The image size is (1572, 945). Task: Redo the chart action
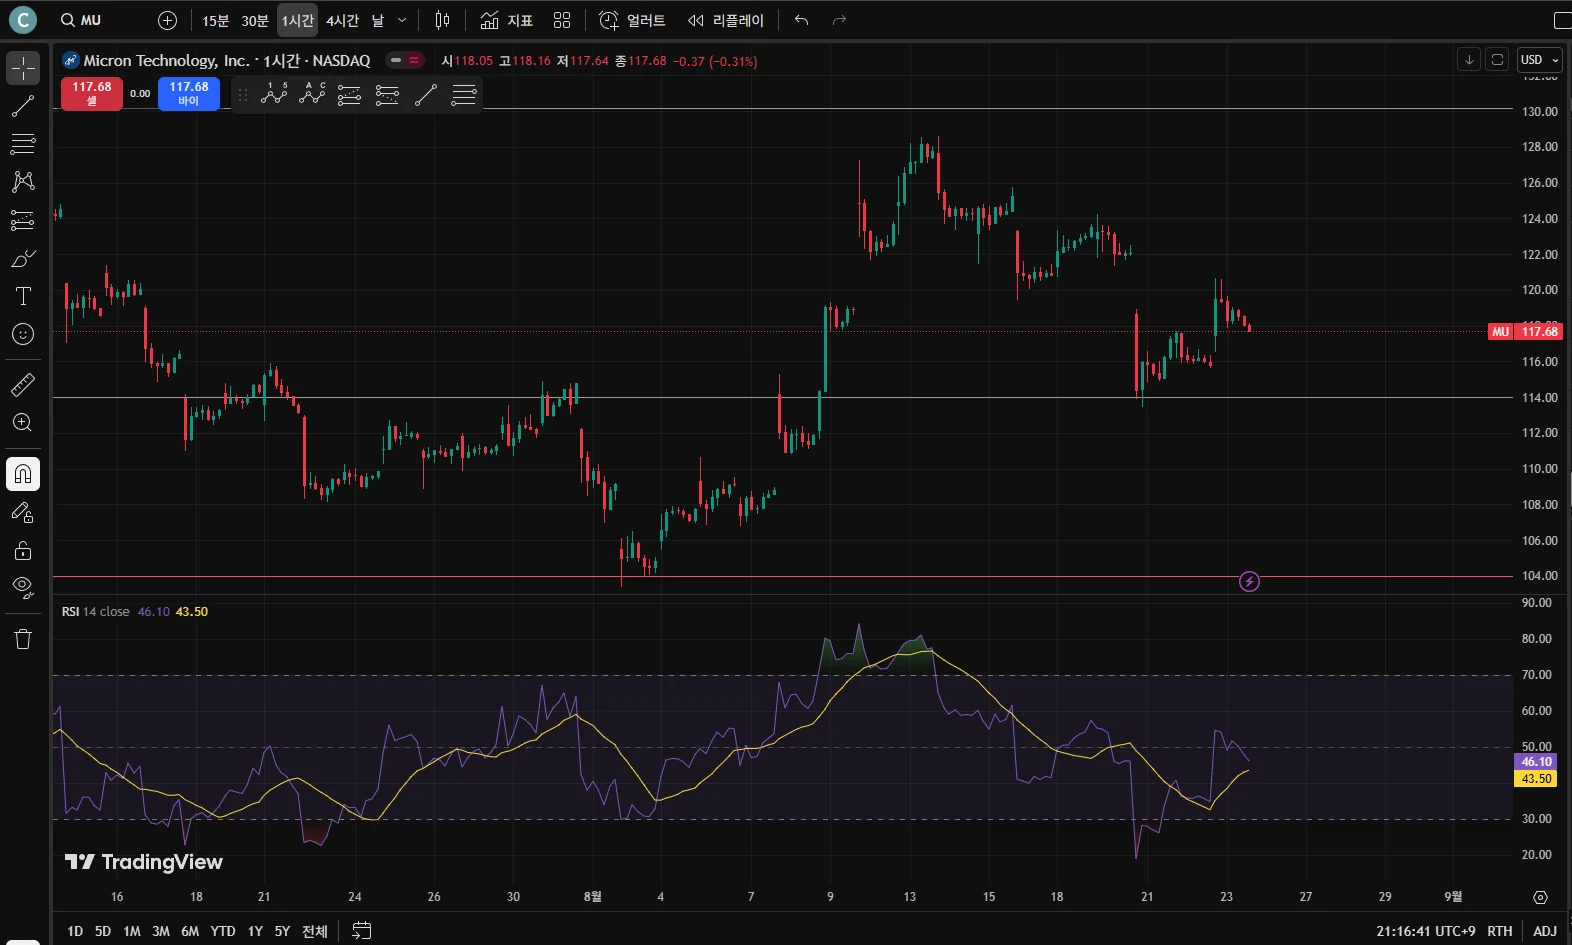[839, 20]
